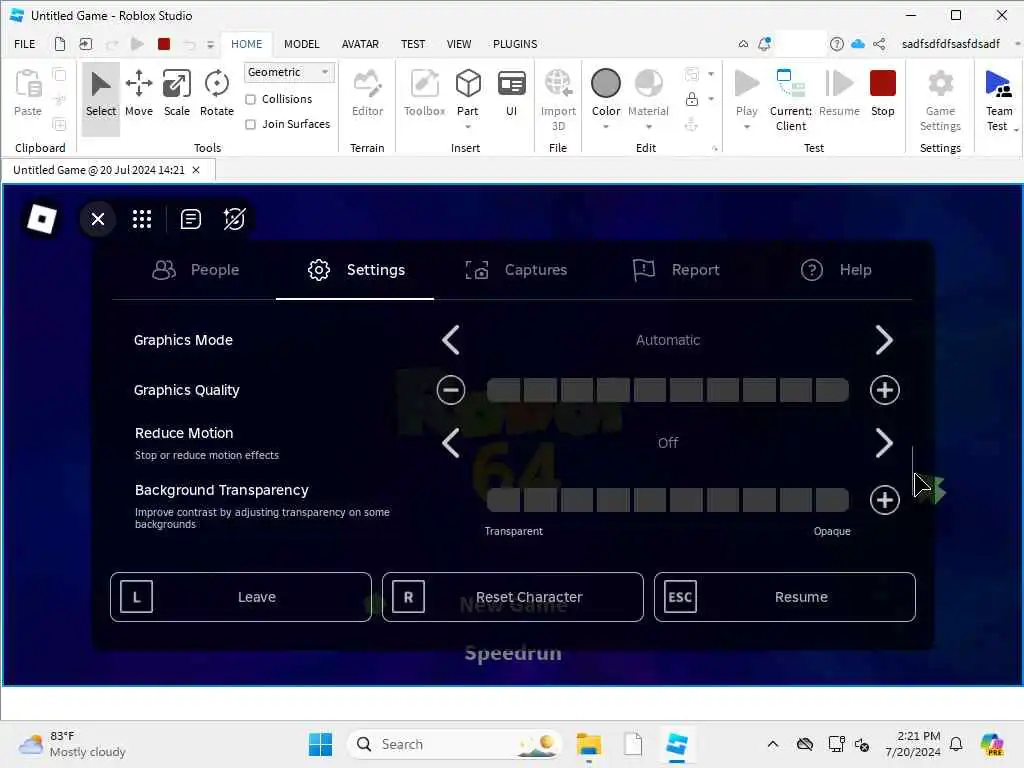
Task: Click the Graphics Quality slider bar
Action: (x=667, y=390)
